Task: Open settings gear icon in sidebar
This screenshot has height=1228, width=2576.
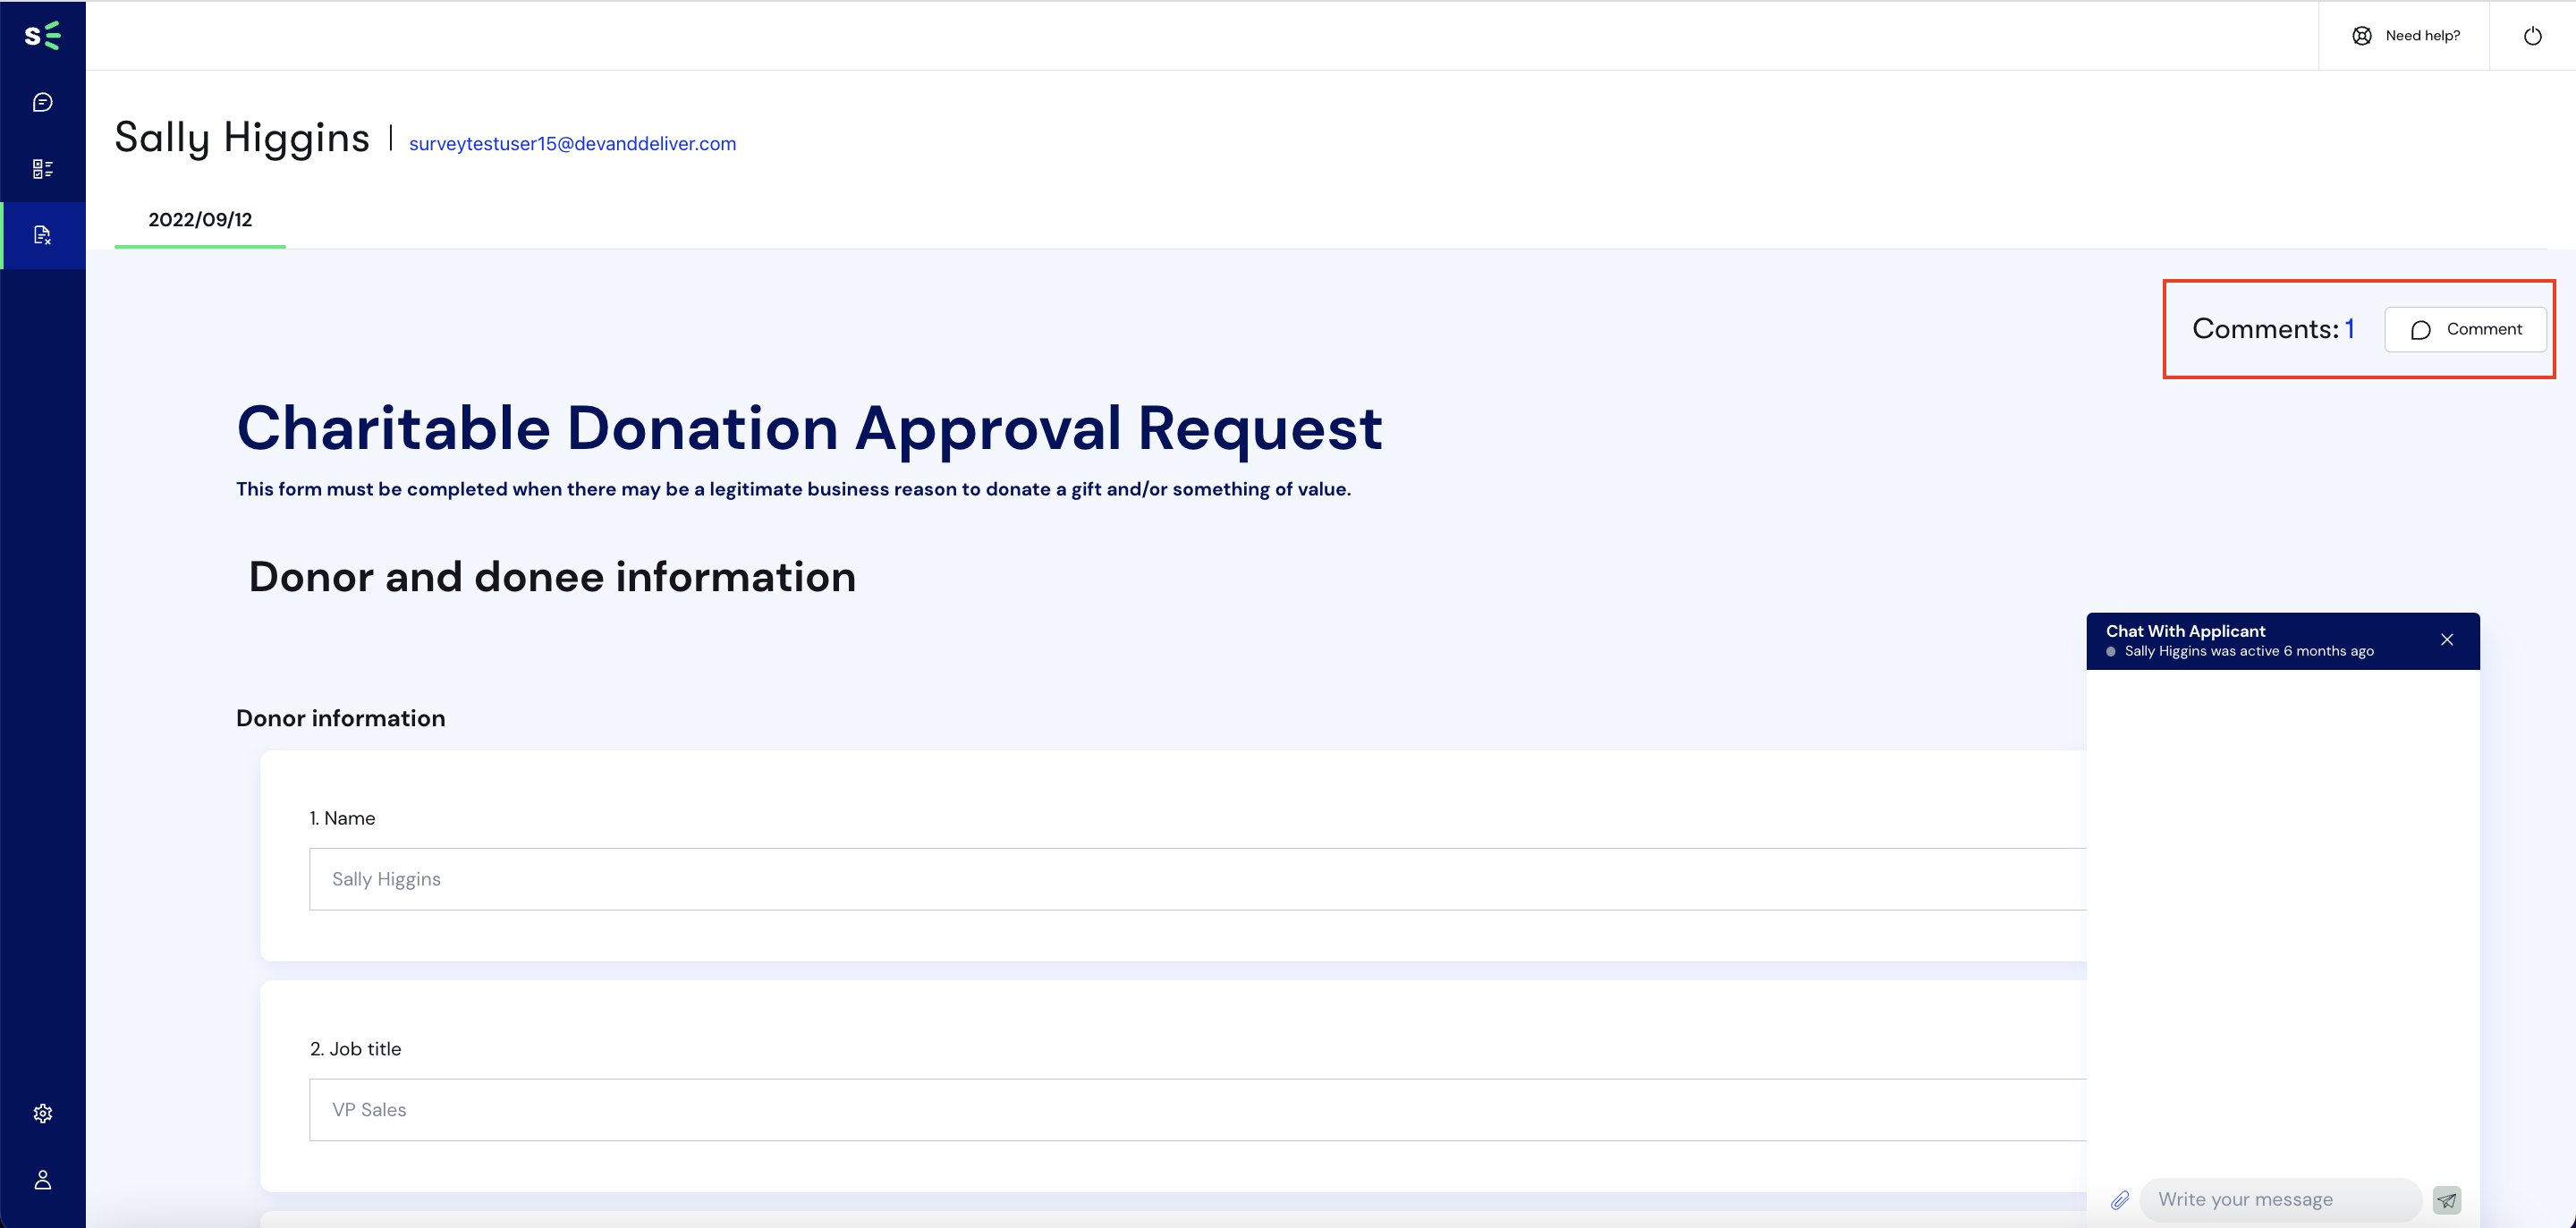Action: pos(43,1114)
